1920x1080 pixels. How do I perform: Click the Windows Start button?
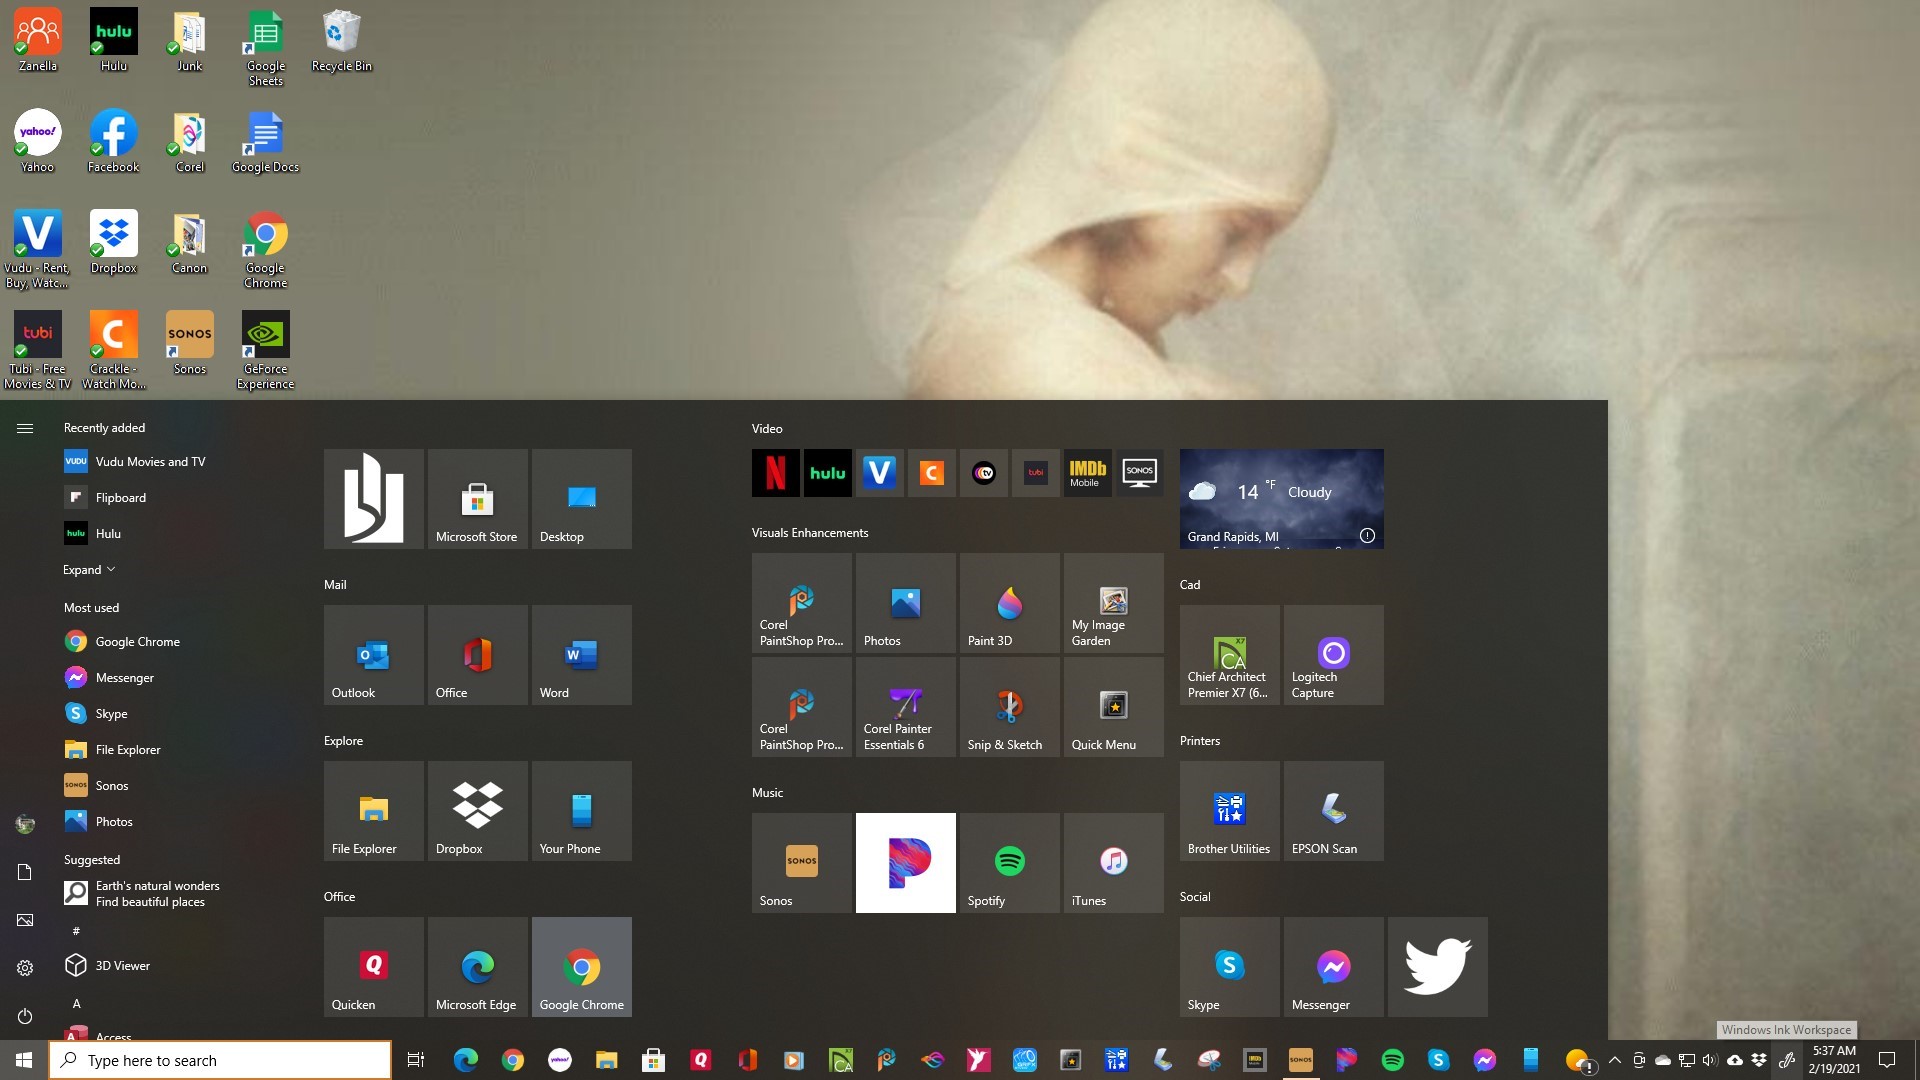[x=24, y=1060]
